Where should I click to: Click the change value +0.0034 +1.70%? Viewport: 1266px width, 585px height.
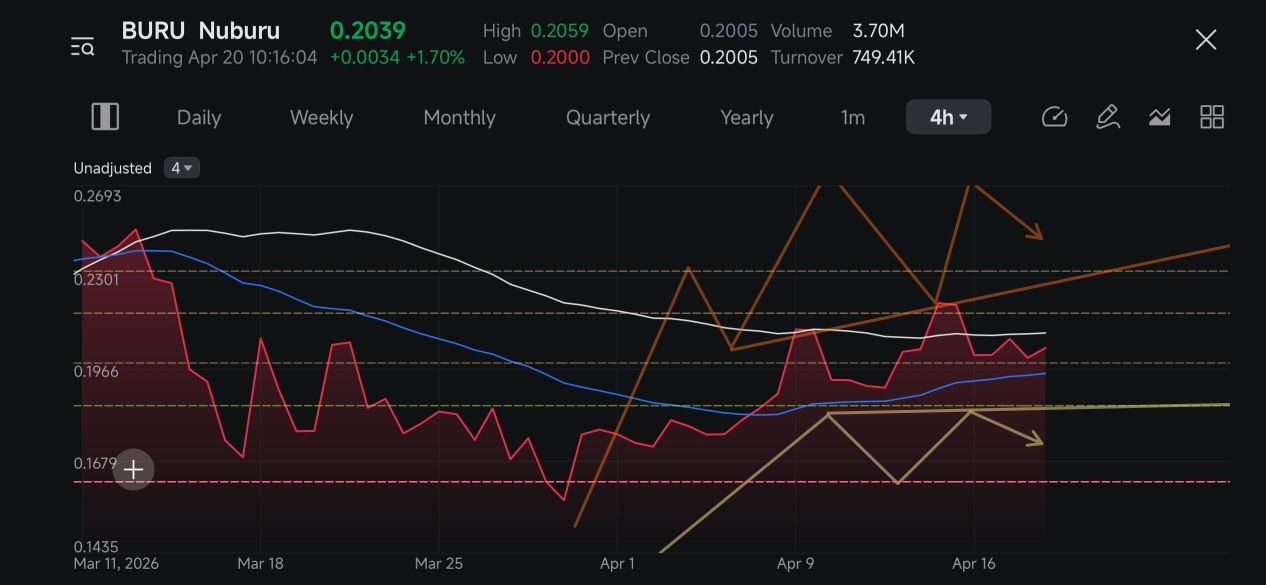click(397, 57)
